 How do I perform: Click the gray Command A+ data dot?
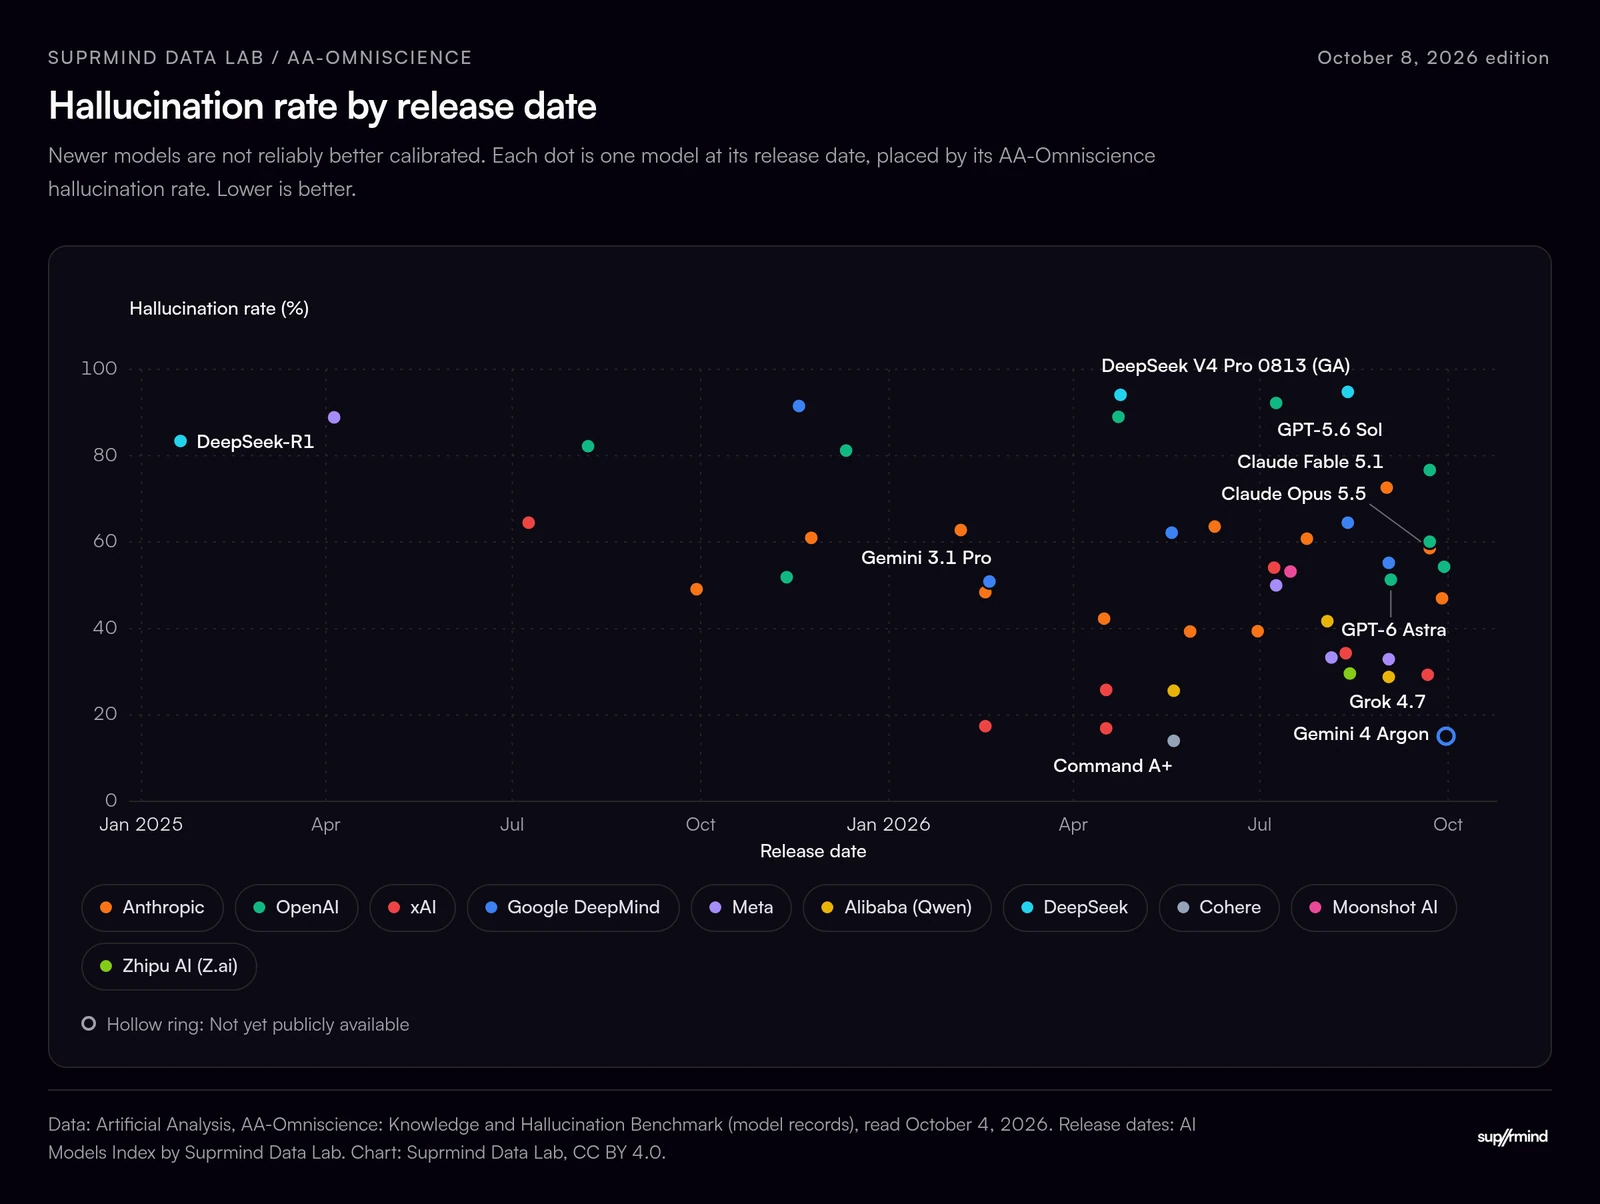tap(1174, 741)
